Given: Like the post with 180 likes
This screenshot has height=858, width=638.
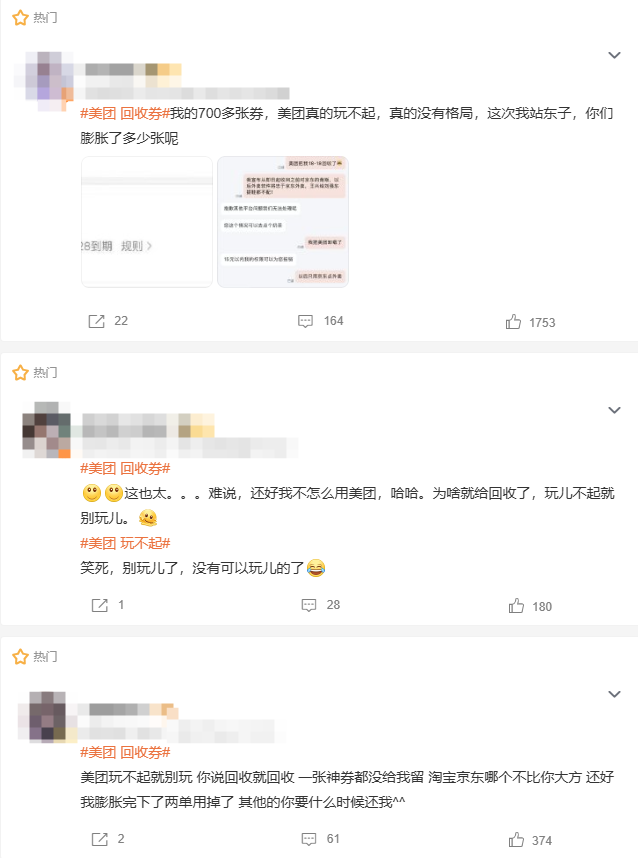Looking at the screenshot, I should pos(530,606).
